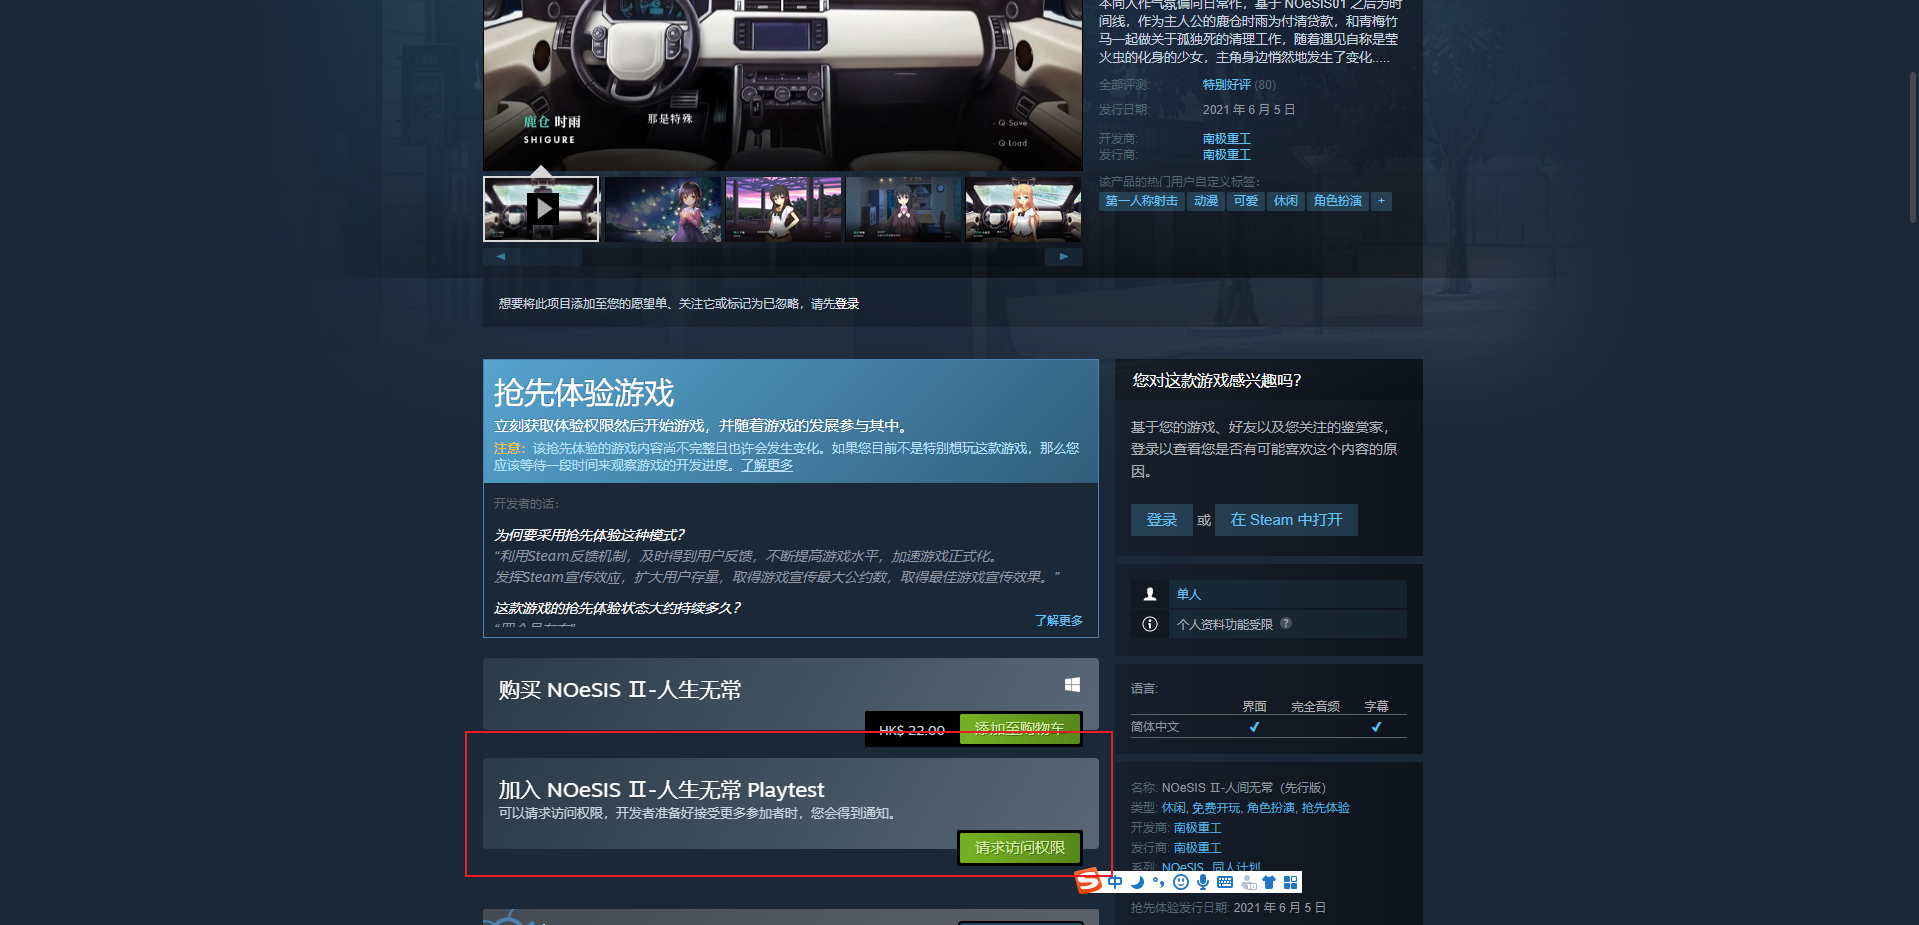Image resolution: width=1919 pixels, height=925 pixels.
Task: Open the 抢先体验 genre link
Action: point(1326,808)
